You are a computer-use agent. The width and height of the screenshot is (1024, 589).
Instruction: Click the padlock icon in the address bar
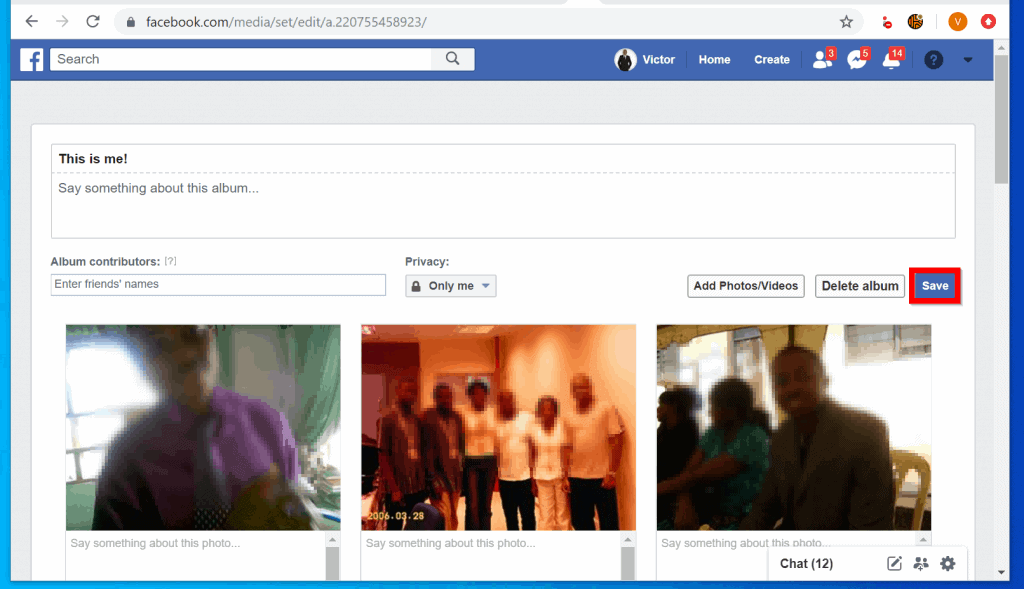[131, 22]
